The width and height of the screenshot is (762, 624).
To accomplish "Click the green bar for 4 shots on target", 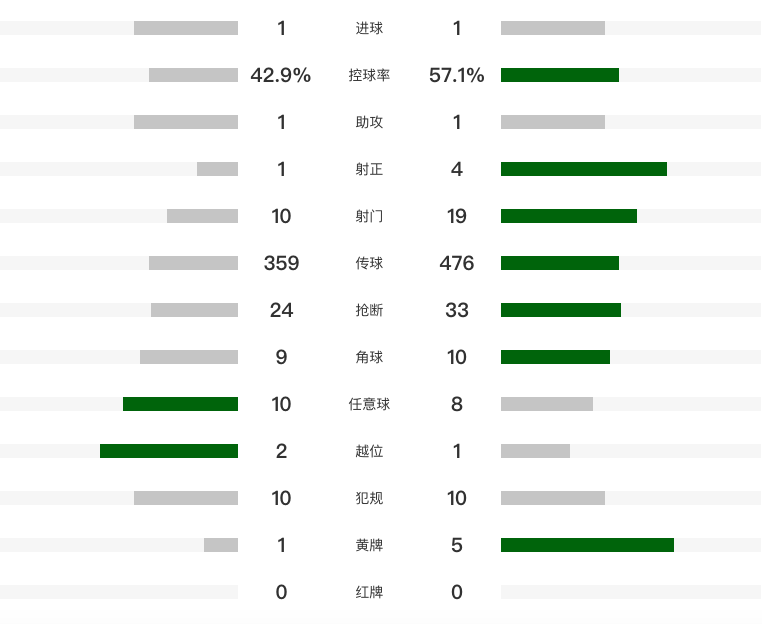I will [584, 169].
